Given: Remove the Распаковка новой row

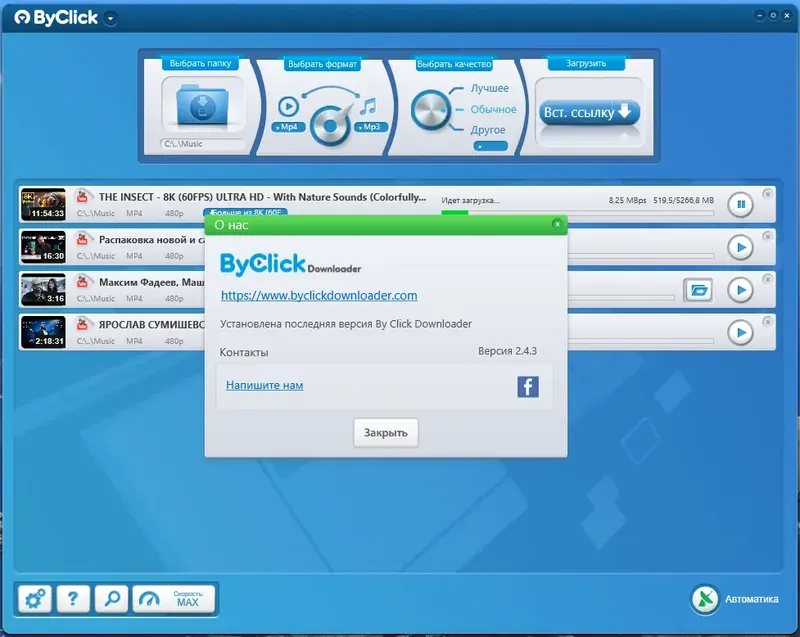Looking at the screenshot, I should [767, 237].
